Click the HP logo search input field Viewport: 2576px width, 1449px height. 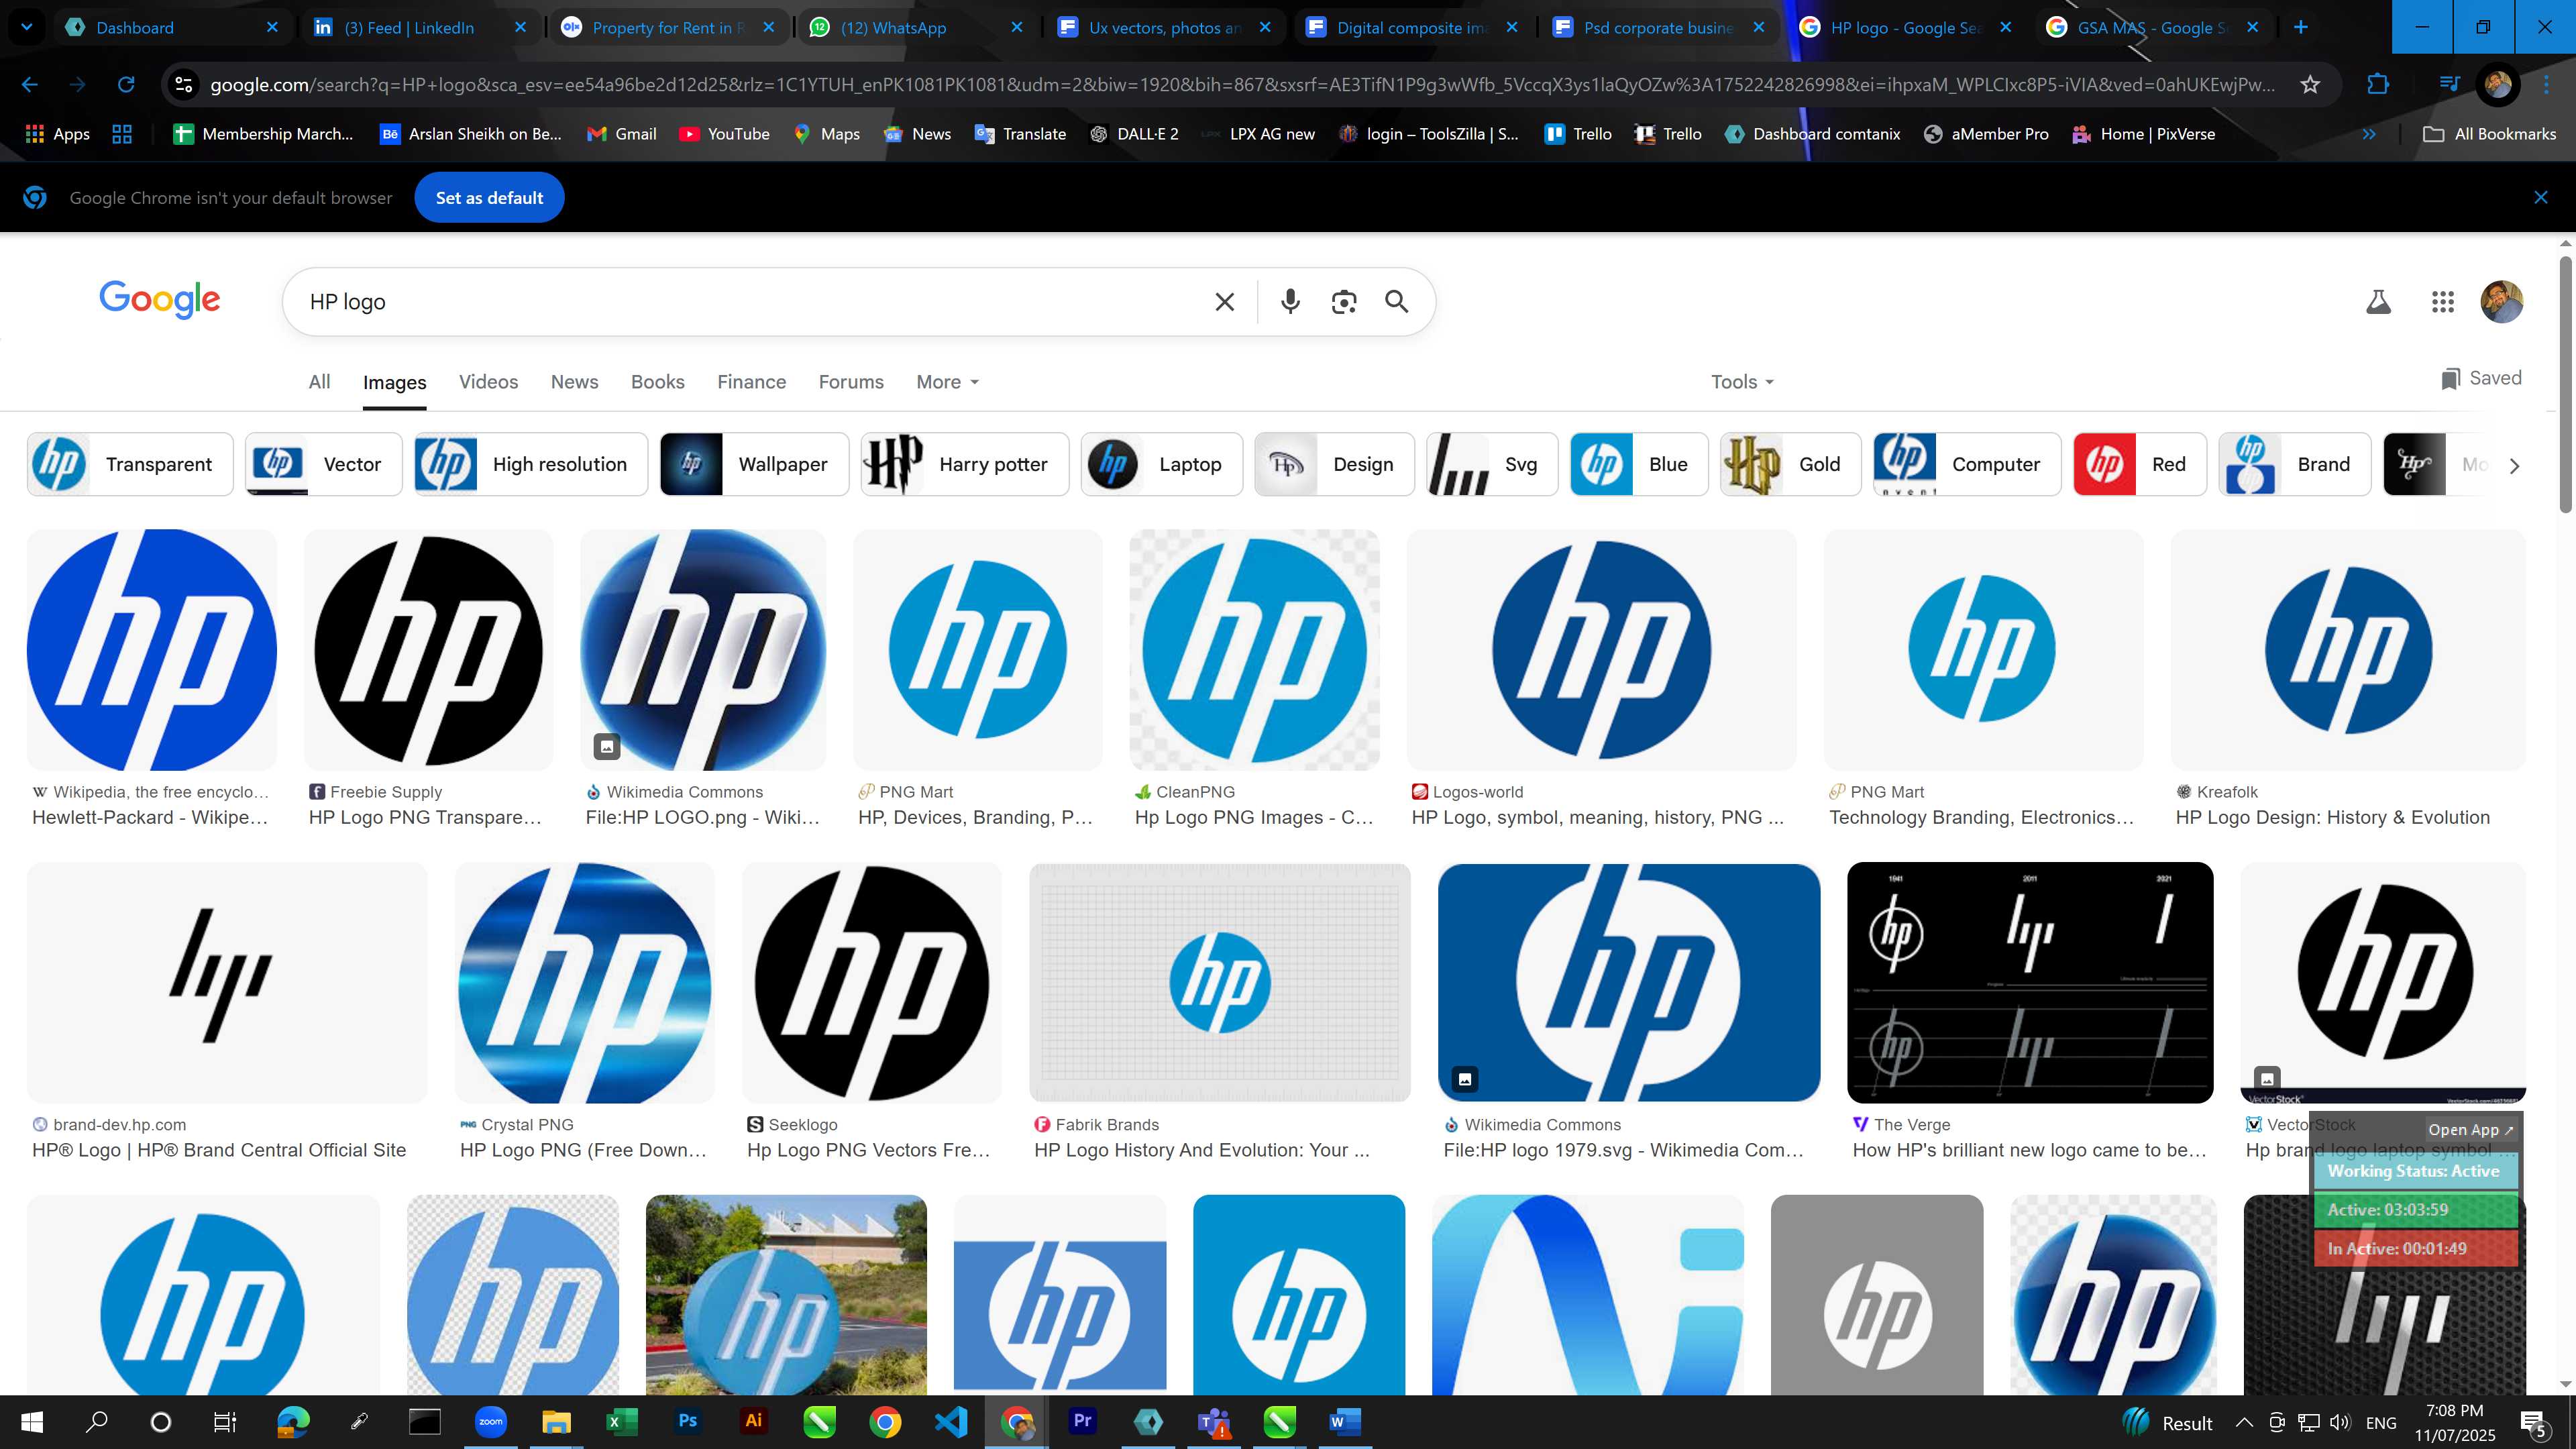coord(750,301)
